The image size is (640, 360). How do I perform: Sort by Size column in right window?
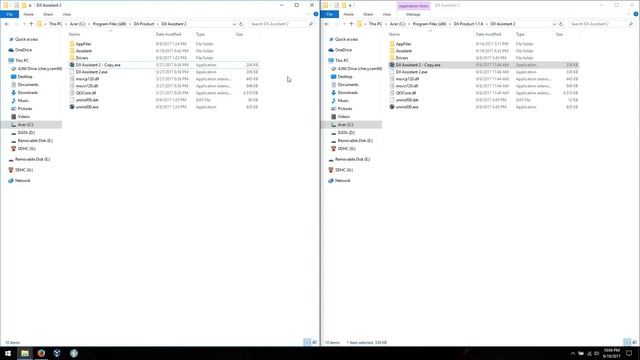559,34
